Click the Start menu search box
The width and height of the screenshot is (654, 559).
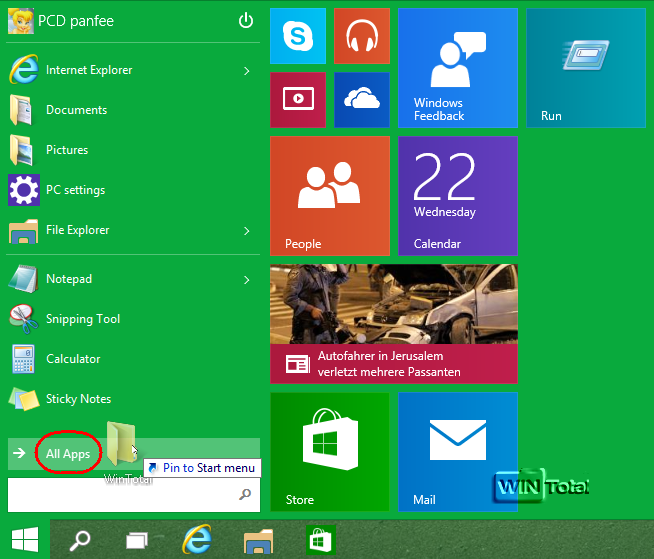122,494
